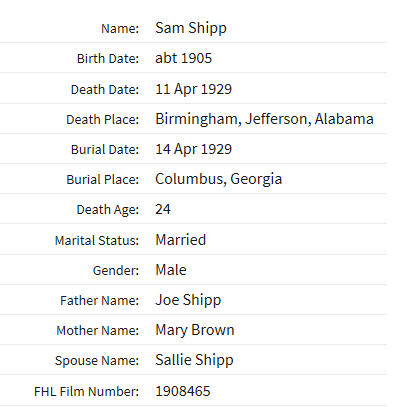Click the Marital Status value Married
This screenshot has height=407, width=395.
pos(181,240)
